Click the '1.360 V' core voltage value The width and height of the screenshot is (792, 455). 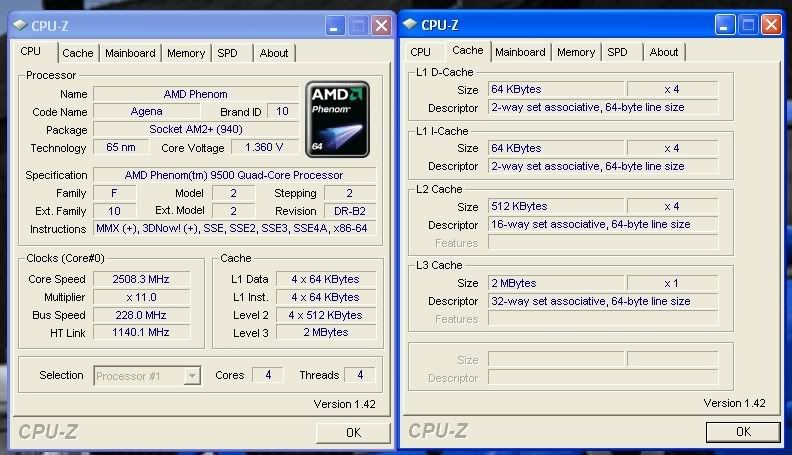(265, 147)
